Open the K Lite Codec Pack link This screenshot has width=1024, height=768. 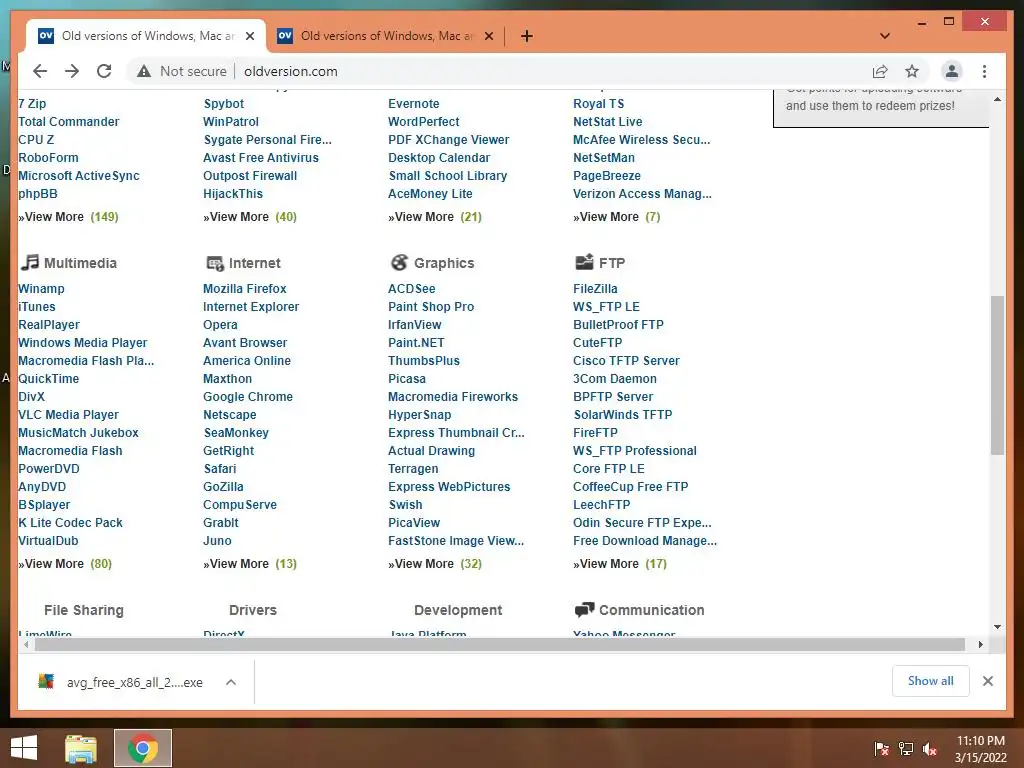tap(71, 522)
